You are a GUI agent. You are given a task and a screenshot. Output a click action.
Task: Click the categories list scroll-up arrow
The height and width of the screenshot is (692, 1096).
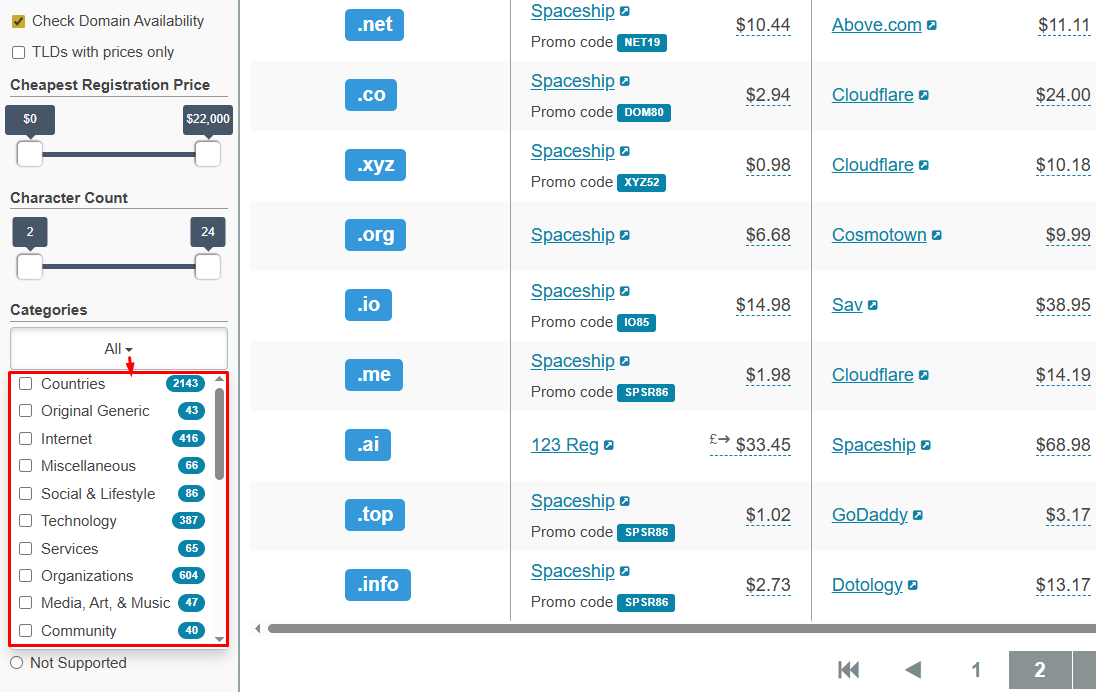(219, 379)
